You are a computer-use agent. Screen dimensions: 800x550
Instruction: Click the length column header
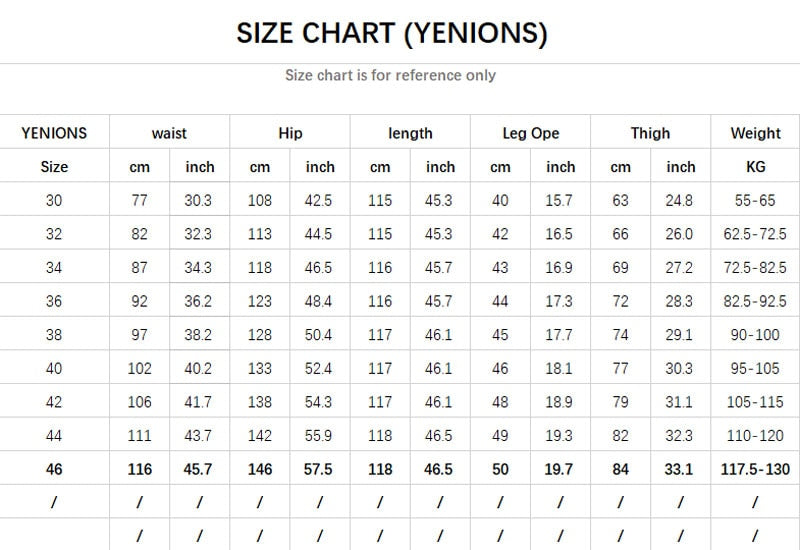pyautogui.click(x=410, y=133)
